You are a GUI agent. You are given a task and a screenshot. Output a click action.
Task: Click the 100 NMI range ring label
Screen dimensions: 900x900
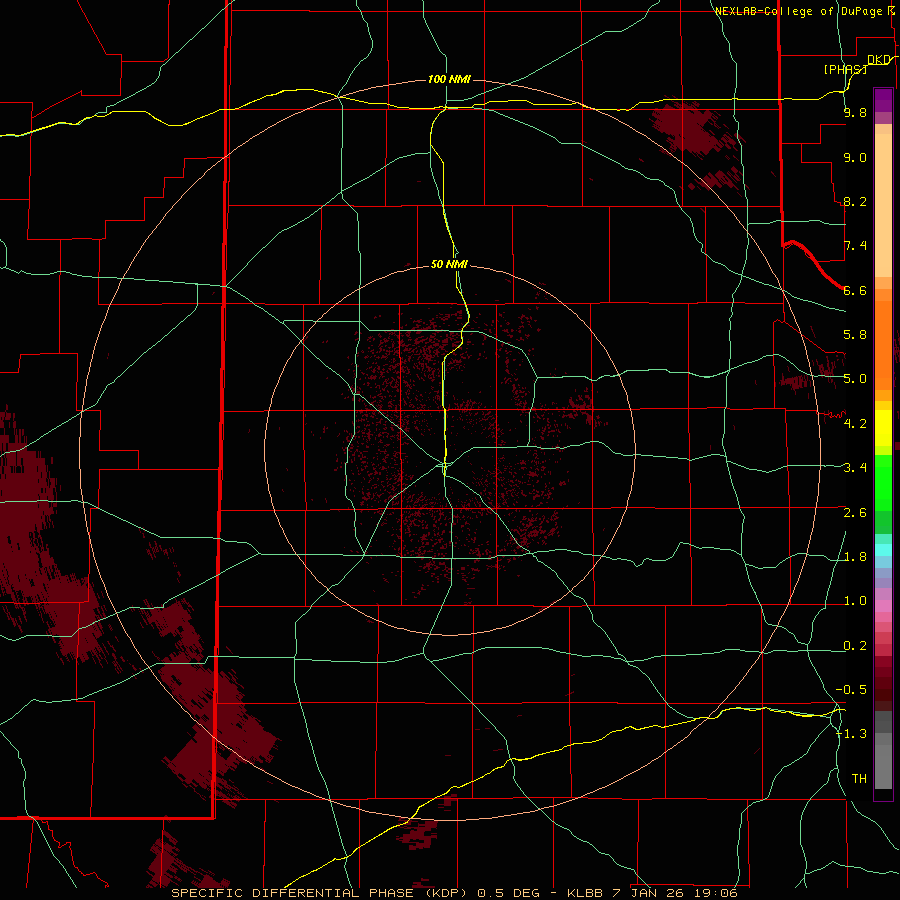[449, 79]
